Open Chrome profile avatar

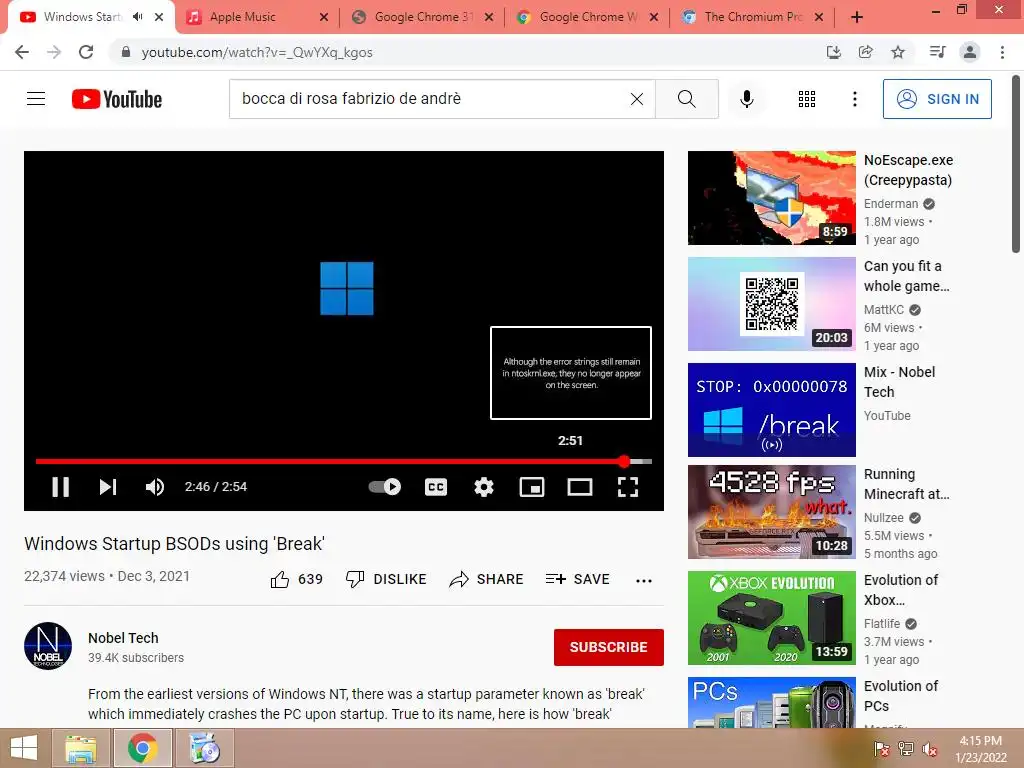pyautogui.click(x=970, y=52)
